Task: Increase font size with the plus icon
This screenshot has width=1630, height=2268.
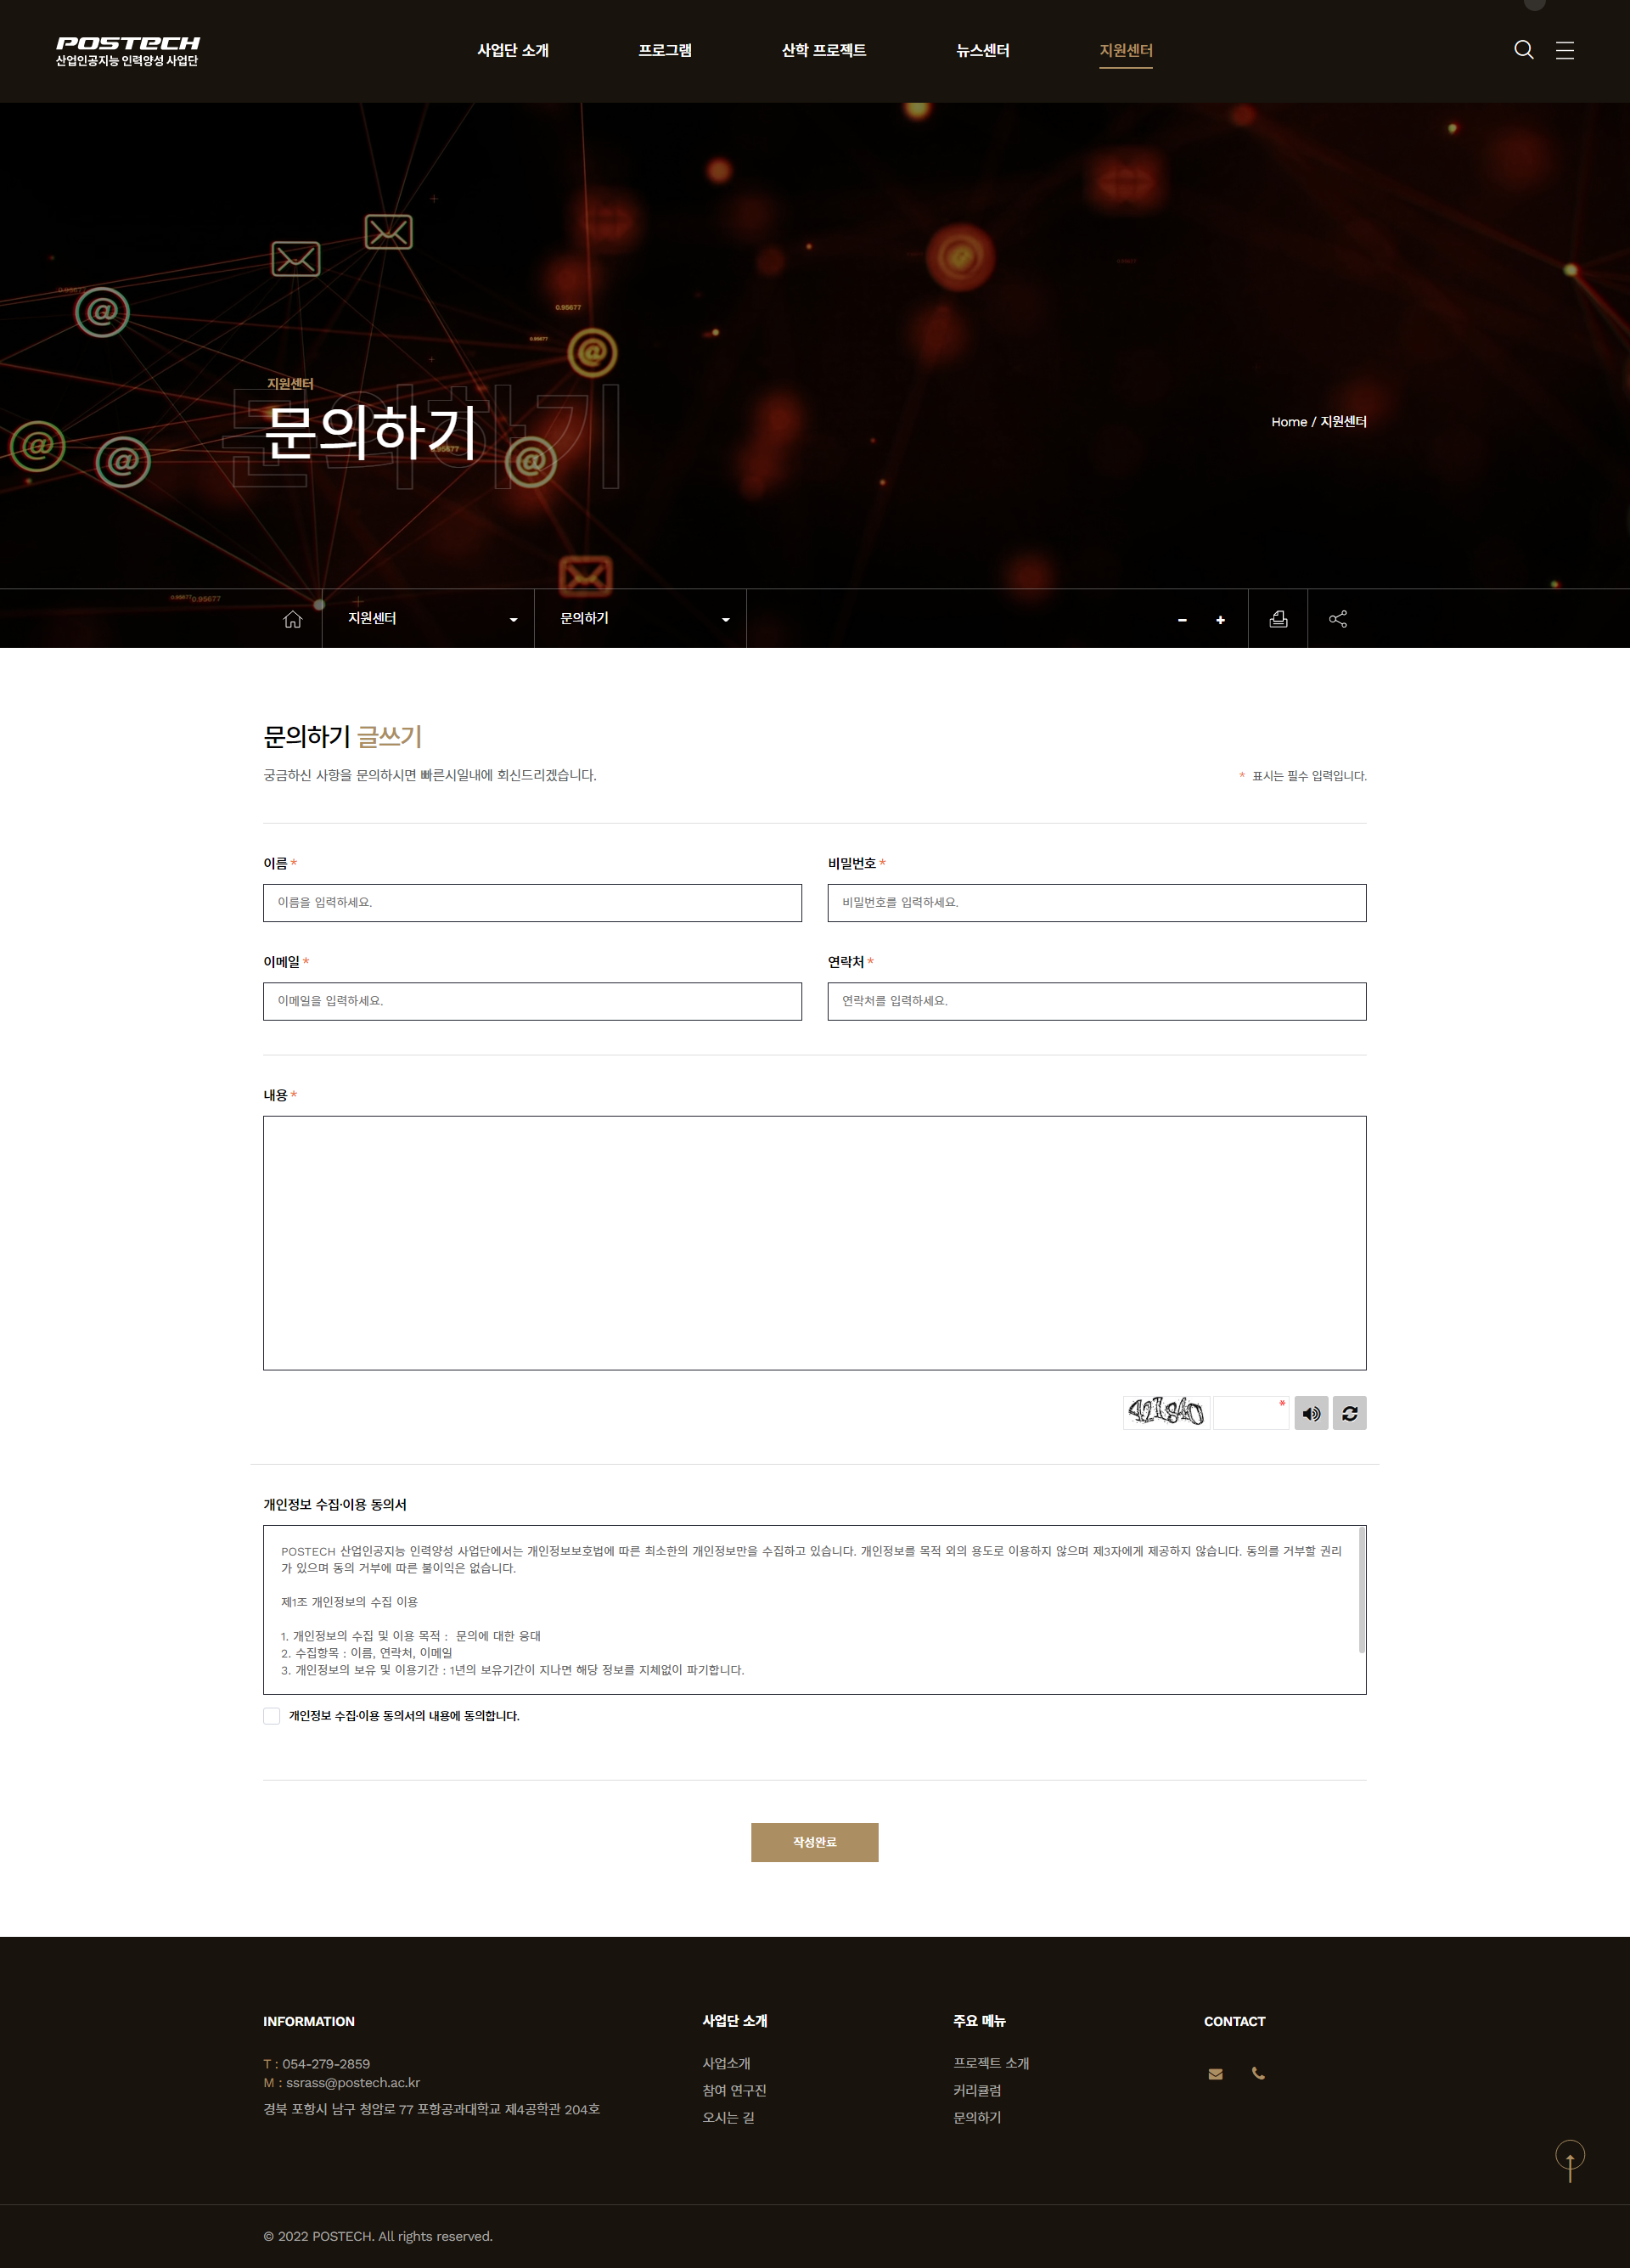Action: pyautogui.click(x=1220, y=620)
